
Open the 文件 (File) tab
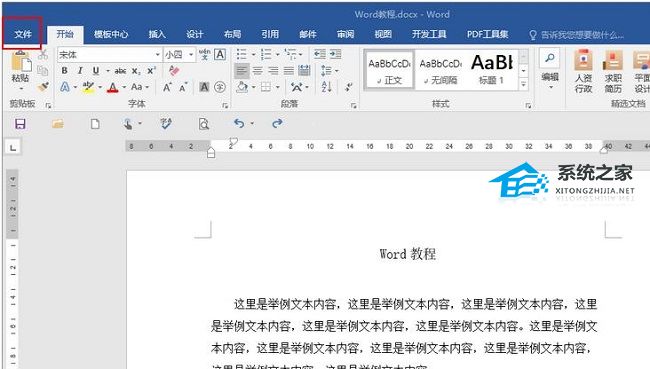pyautogui.click(x=23, y=34)
